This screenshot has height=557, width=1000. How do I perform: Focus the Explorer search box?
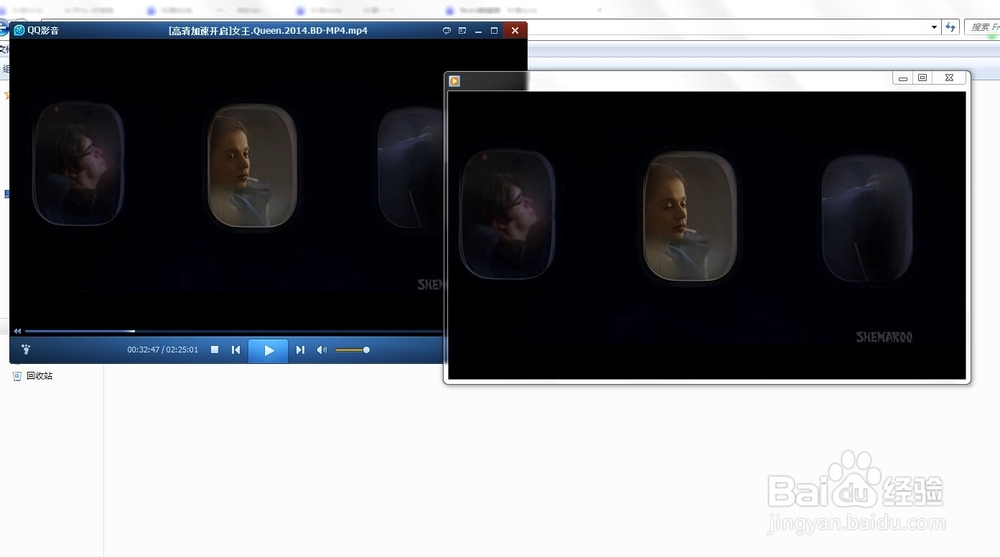[x=982, y=27]
